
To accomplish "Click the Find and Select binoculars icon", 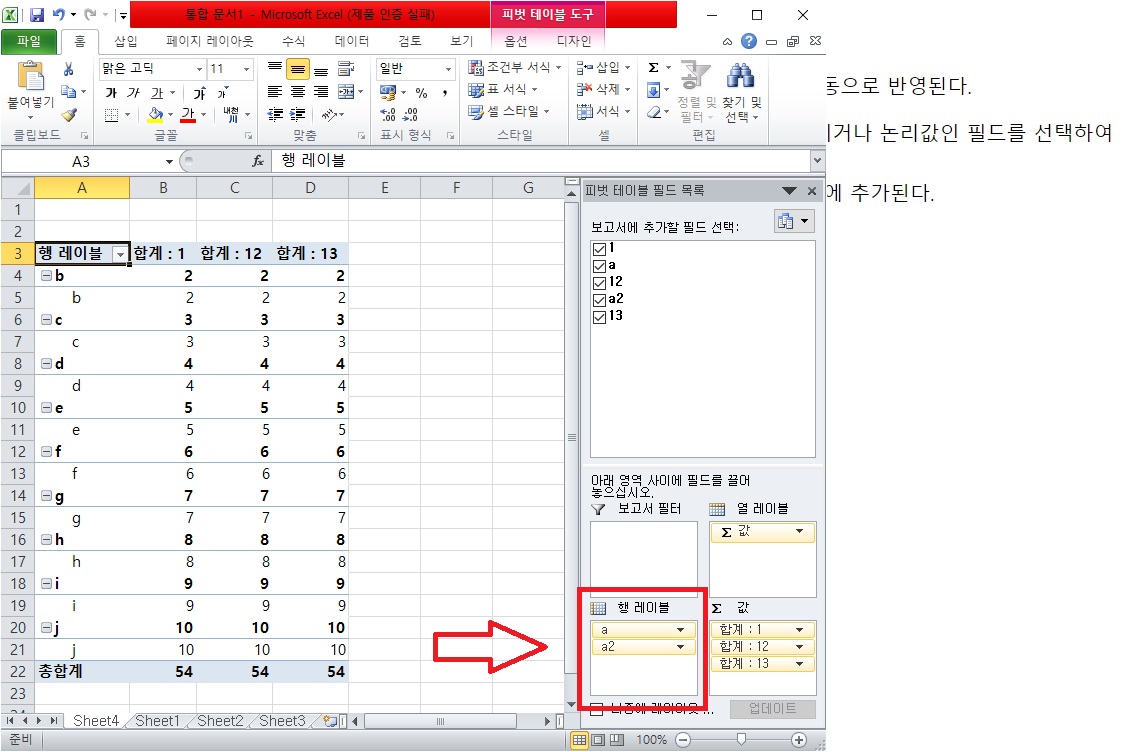I will (x=741, y=75).
